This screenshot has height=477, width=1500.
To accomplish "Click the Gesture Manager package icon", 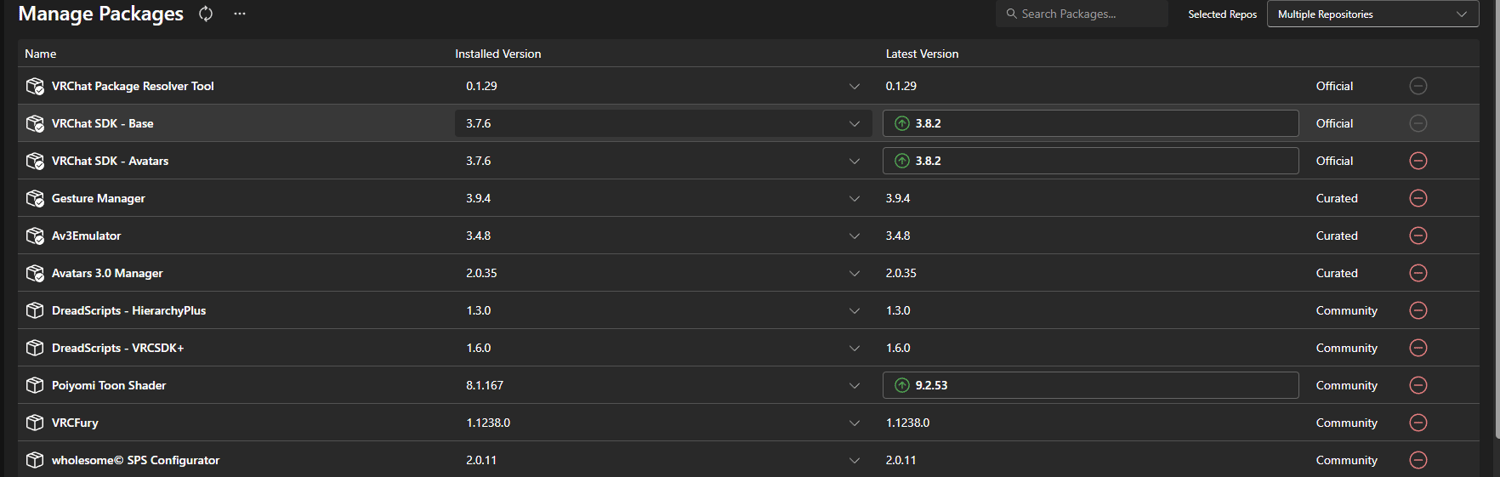I will click(35, 198).
